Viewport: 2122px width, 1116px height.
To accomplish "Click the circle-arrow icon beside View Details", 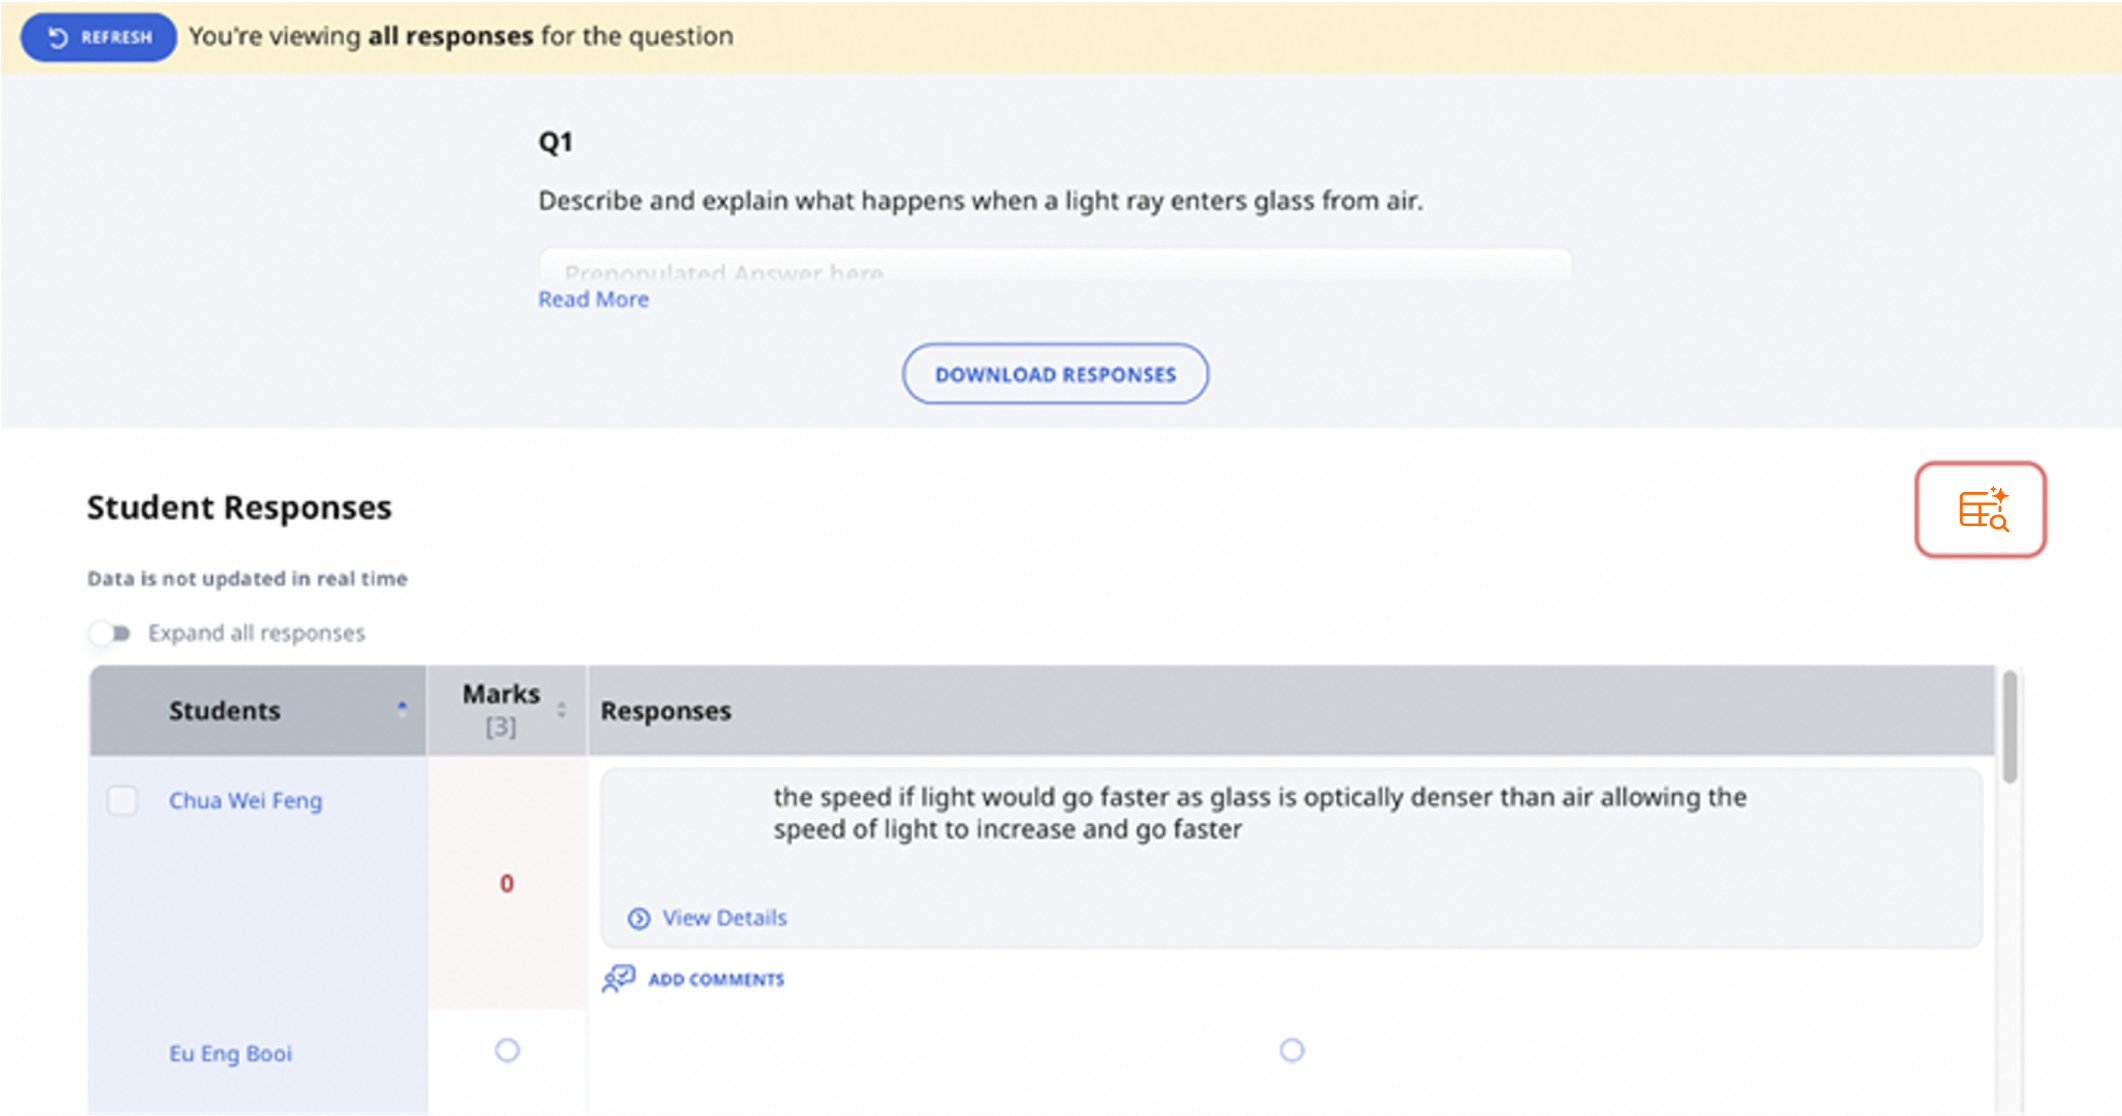I will pyautogui.click(x=639, y=918).
